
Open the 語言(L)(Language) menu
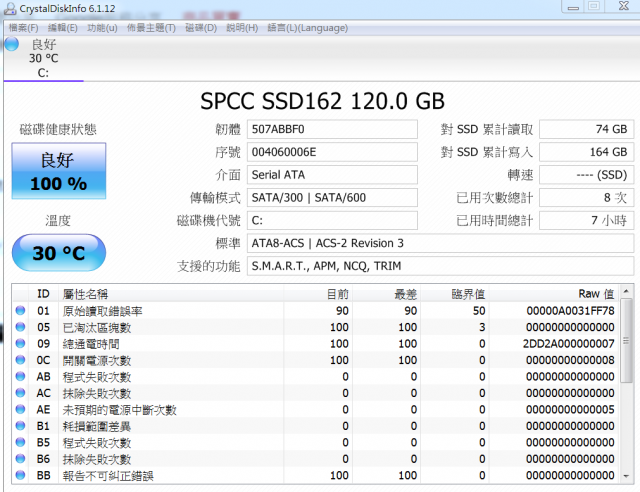307,28
